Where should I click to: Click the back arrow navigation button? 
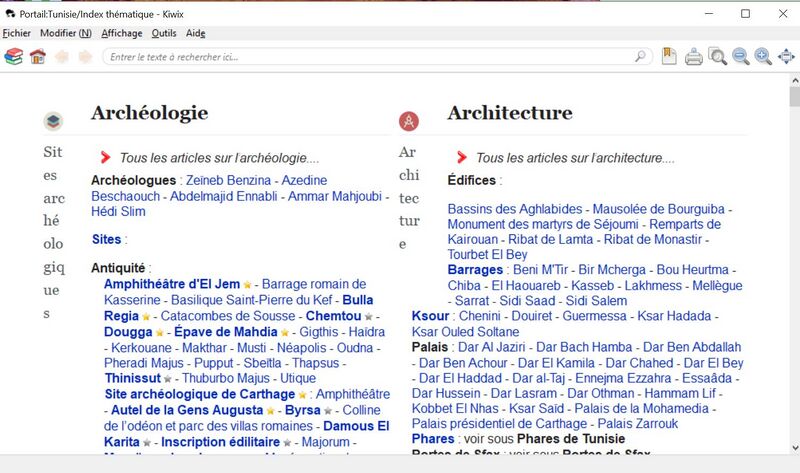[x=62, y=56]
